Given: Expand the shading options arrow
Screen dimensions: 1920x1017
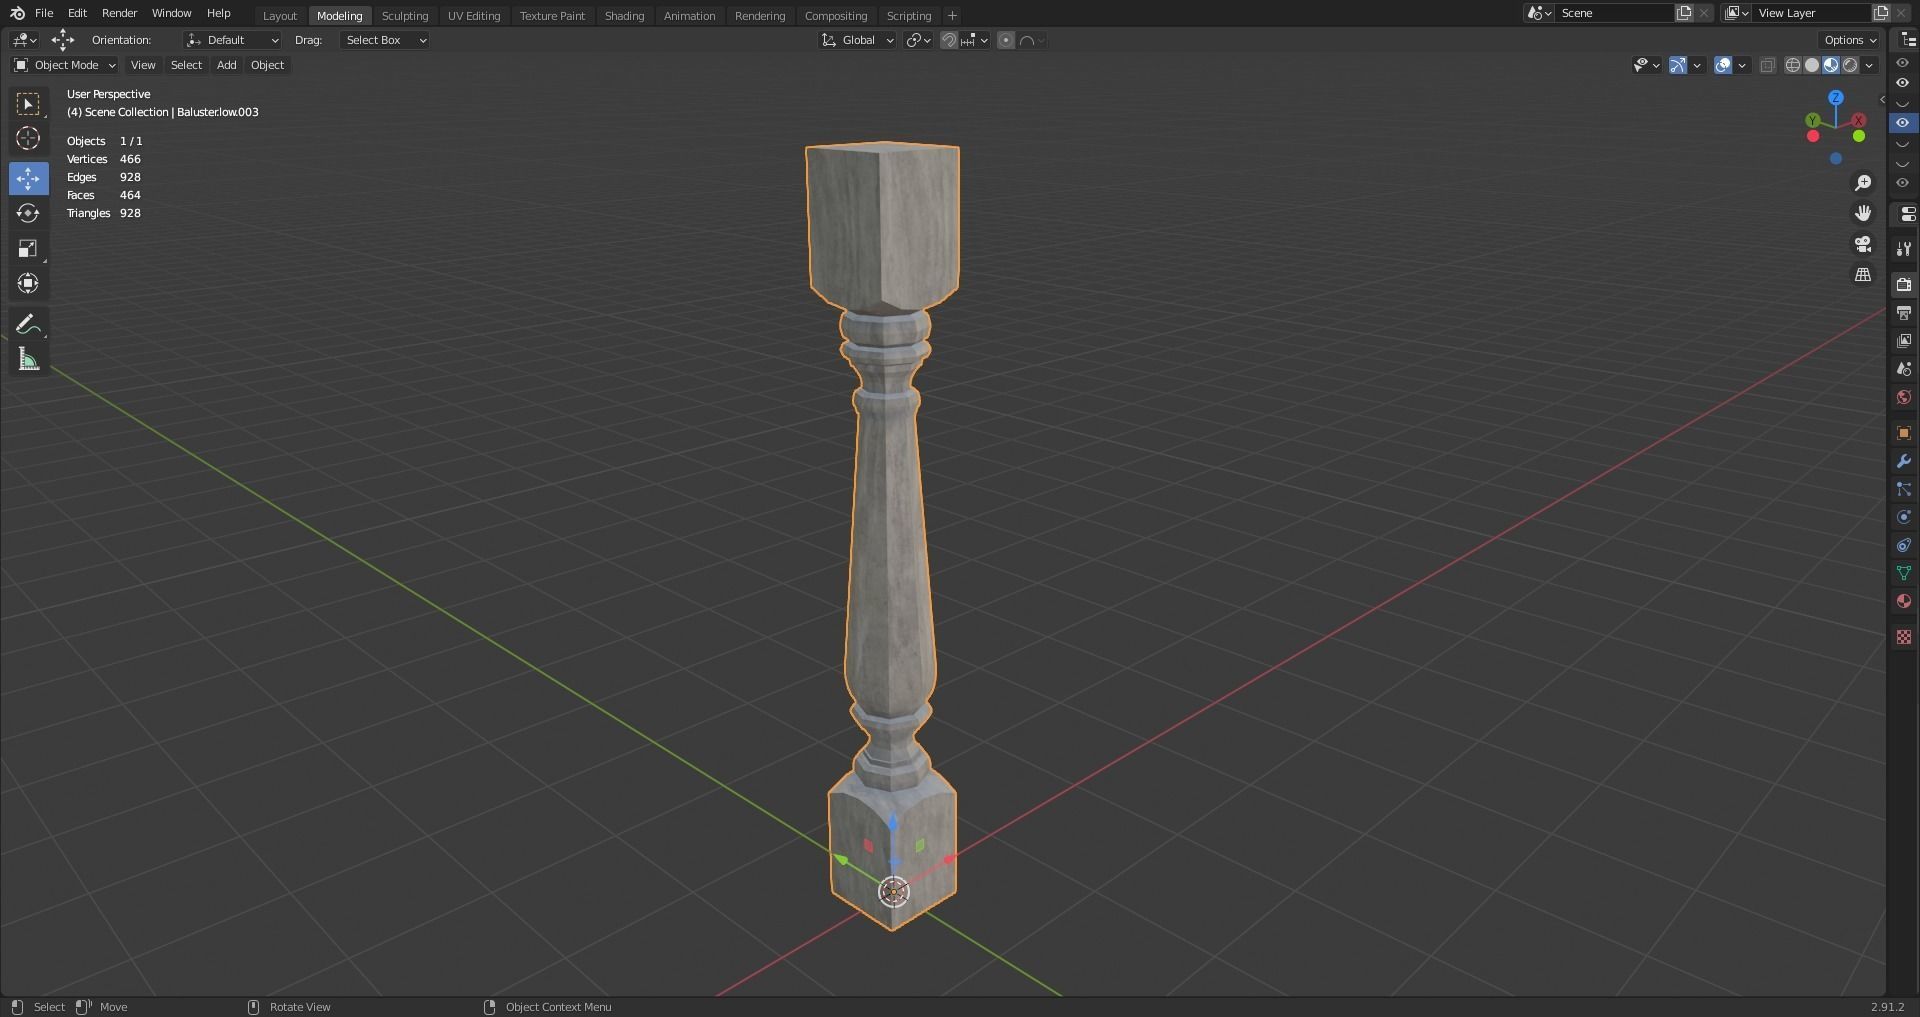Looking at the screenshot, I should tap(1870, 65).
